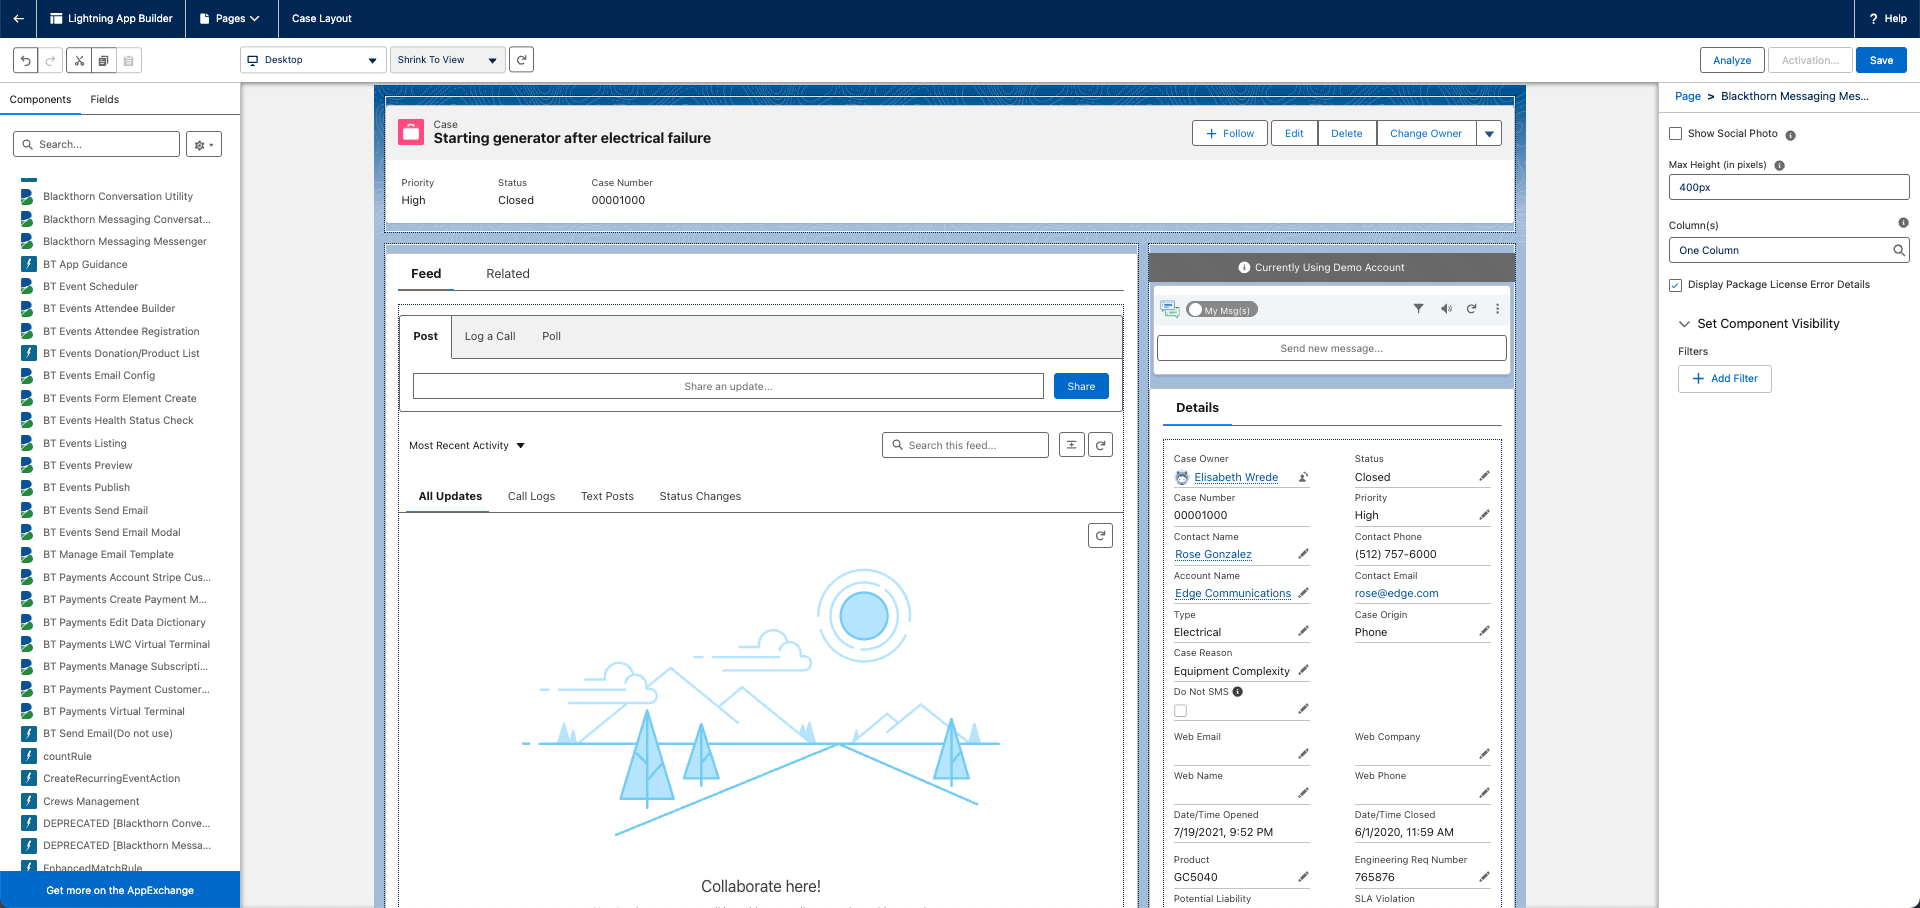Click the messenger sound speaker icon
The width and height of the screenshot is (1920, 908).
1446,309
